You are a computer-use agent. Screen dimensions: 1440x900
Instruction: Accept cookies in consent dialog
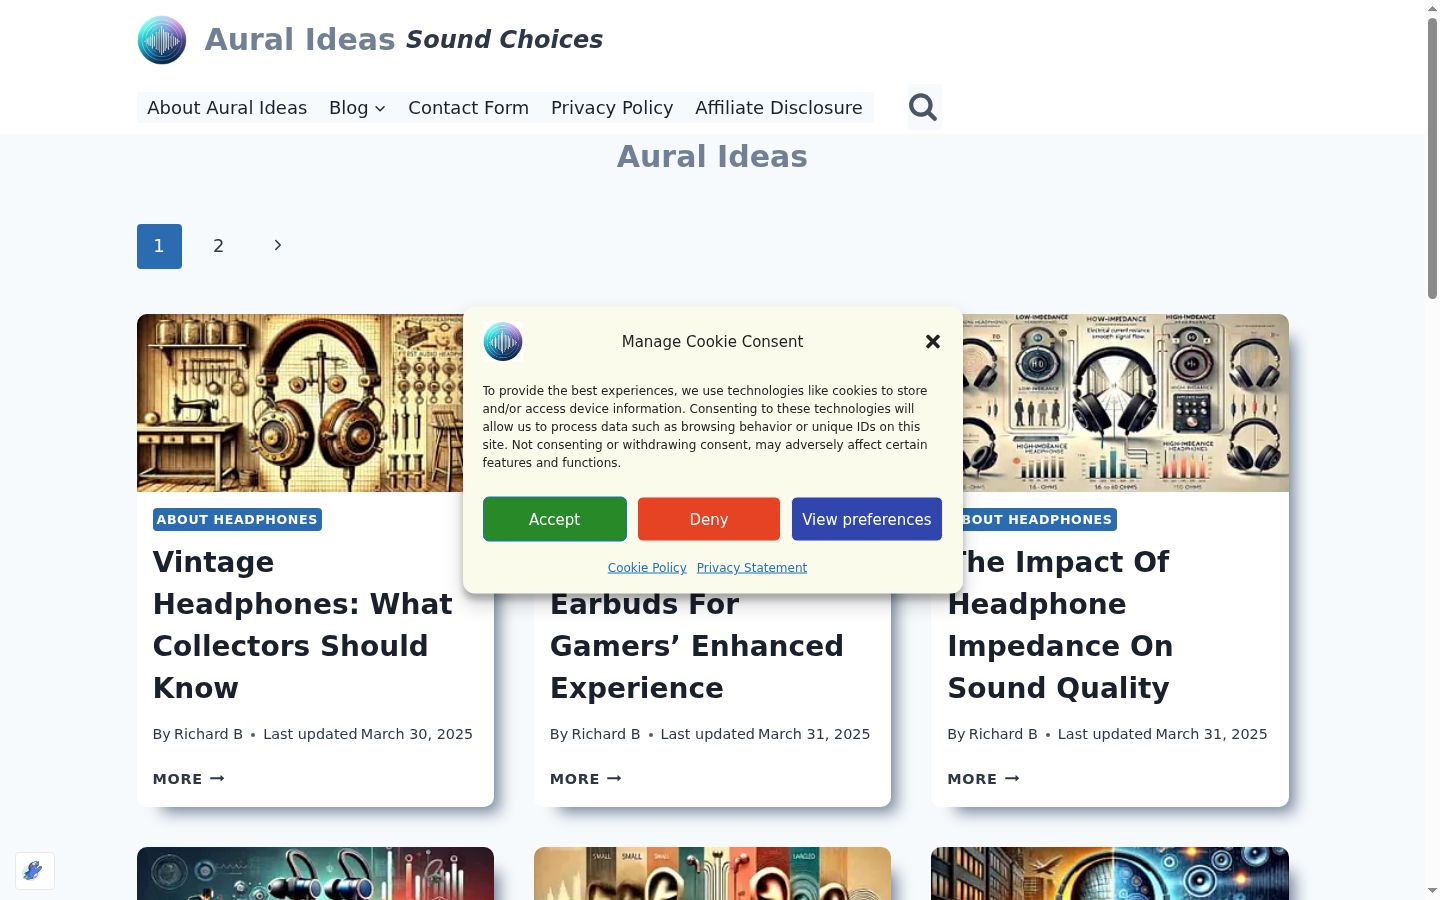click(x=555, y=519)
